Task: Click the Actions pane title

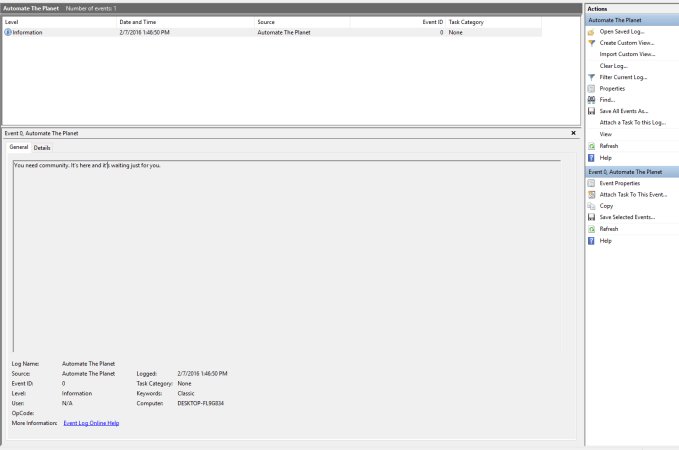Action: pyautogui.click(x=597, y=9)
